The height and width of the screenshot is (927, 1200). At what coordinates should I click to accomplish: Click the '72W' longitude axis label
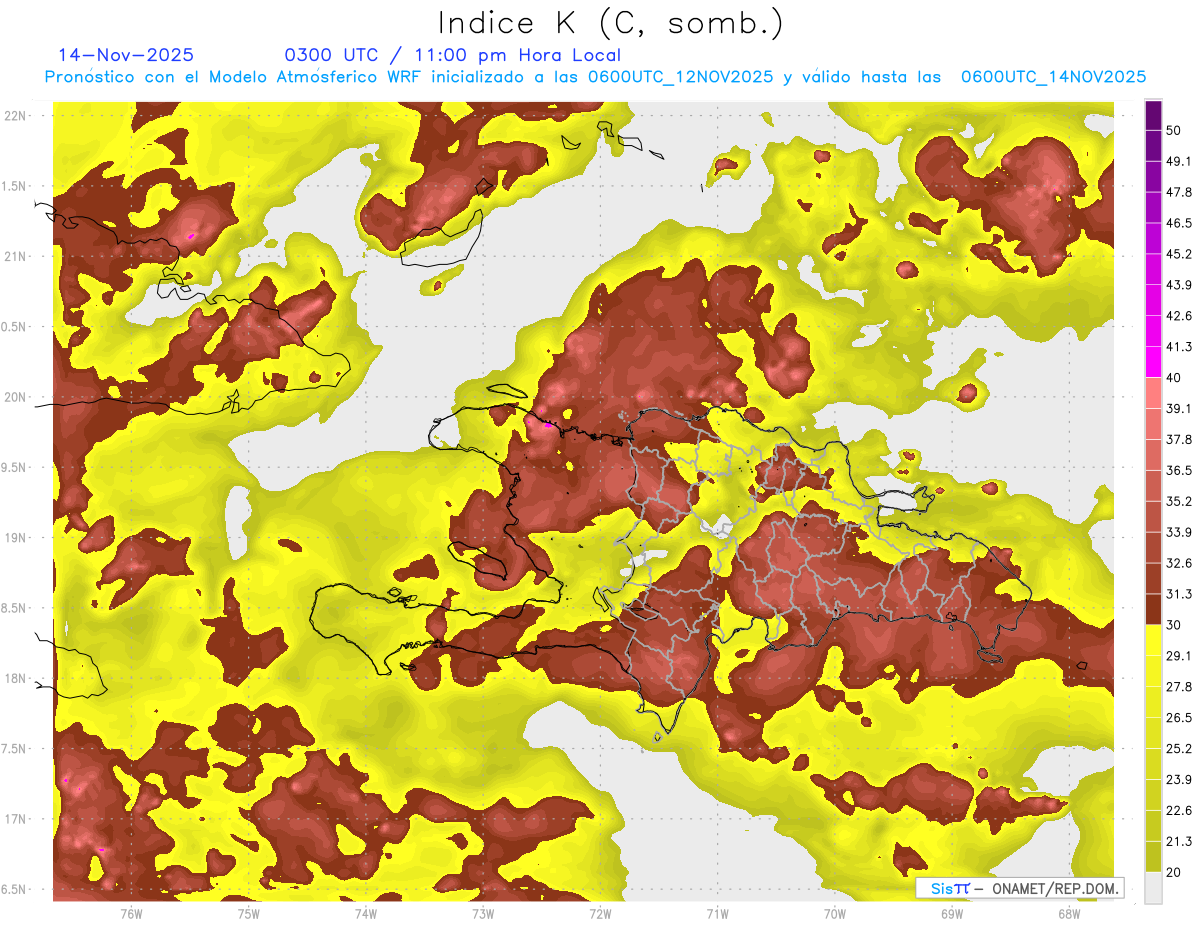click(600, 913)
